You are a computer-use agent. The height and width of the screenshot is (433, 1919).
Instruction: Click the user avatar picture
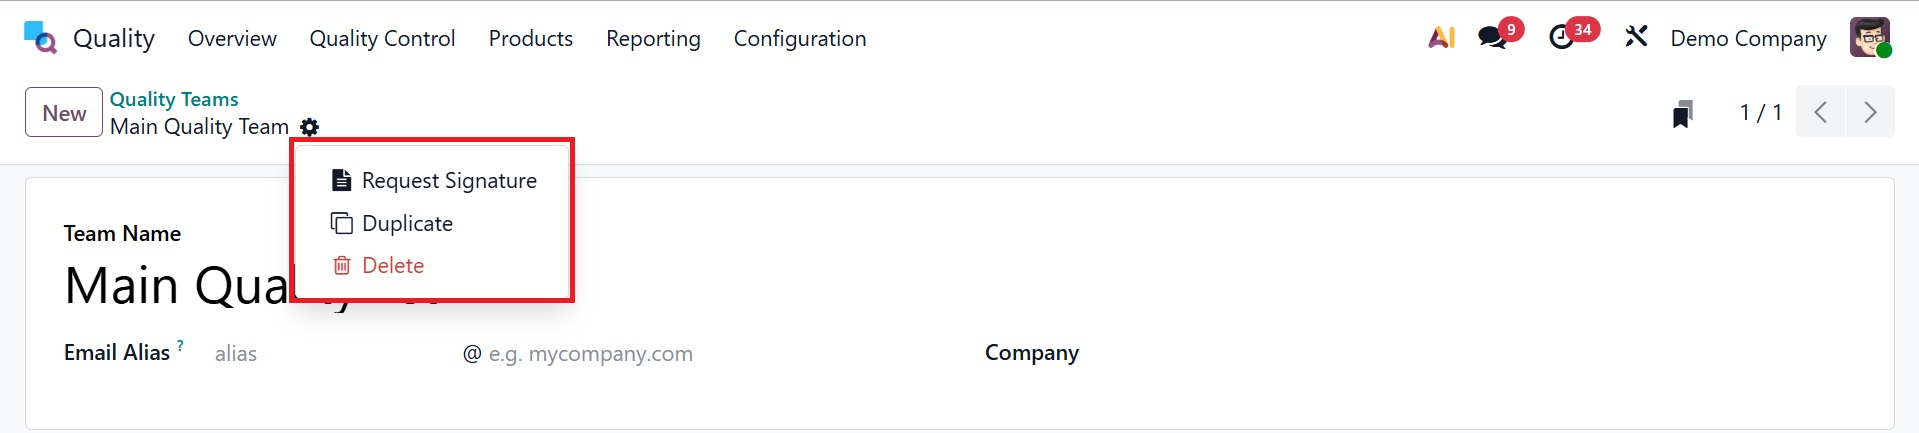[x=1869, y=38]
